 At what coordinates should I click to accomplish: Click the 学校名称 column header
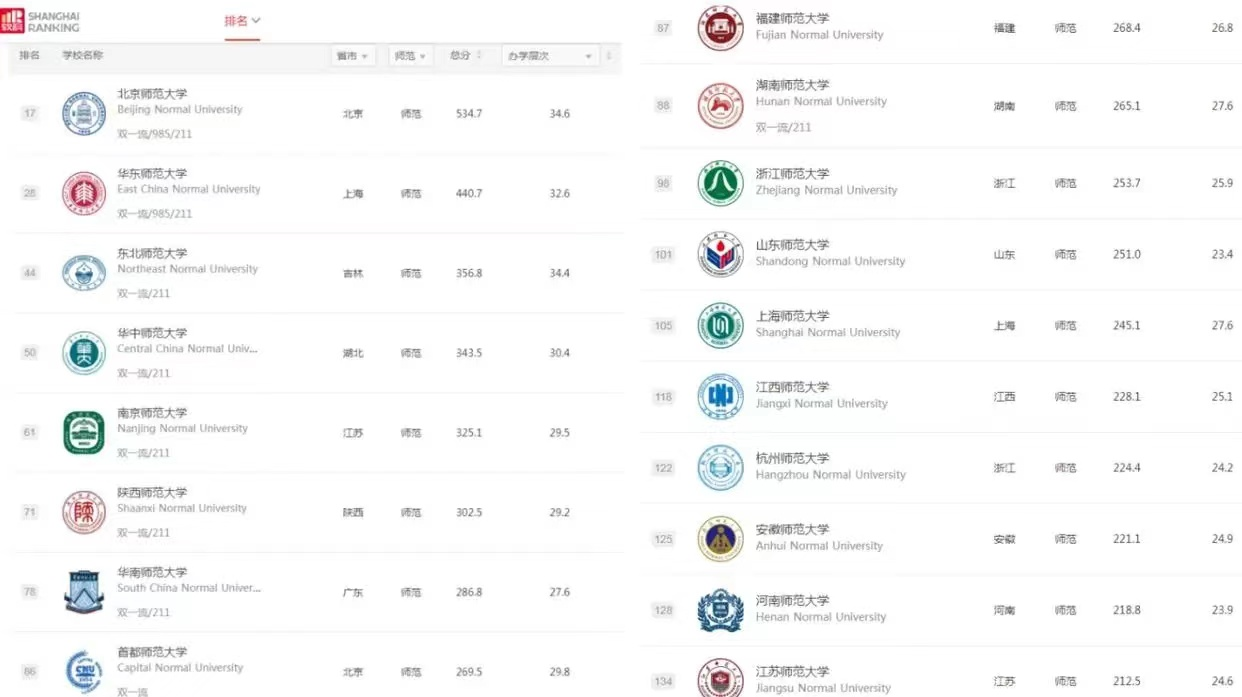(83, 56)
